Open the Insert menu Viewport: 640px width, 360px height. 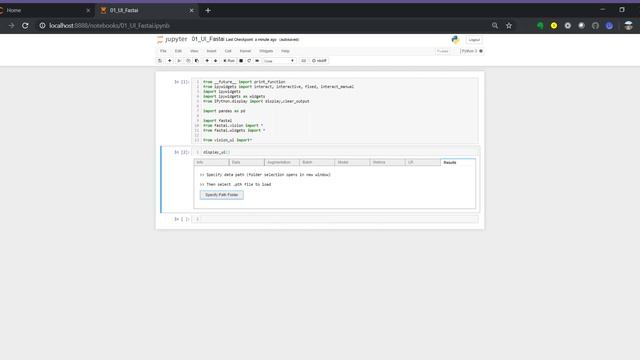(211, 51)
